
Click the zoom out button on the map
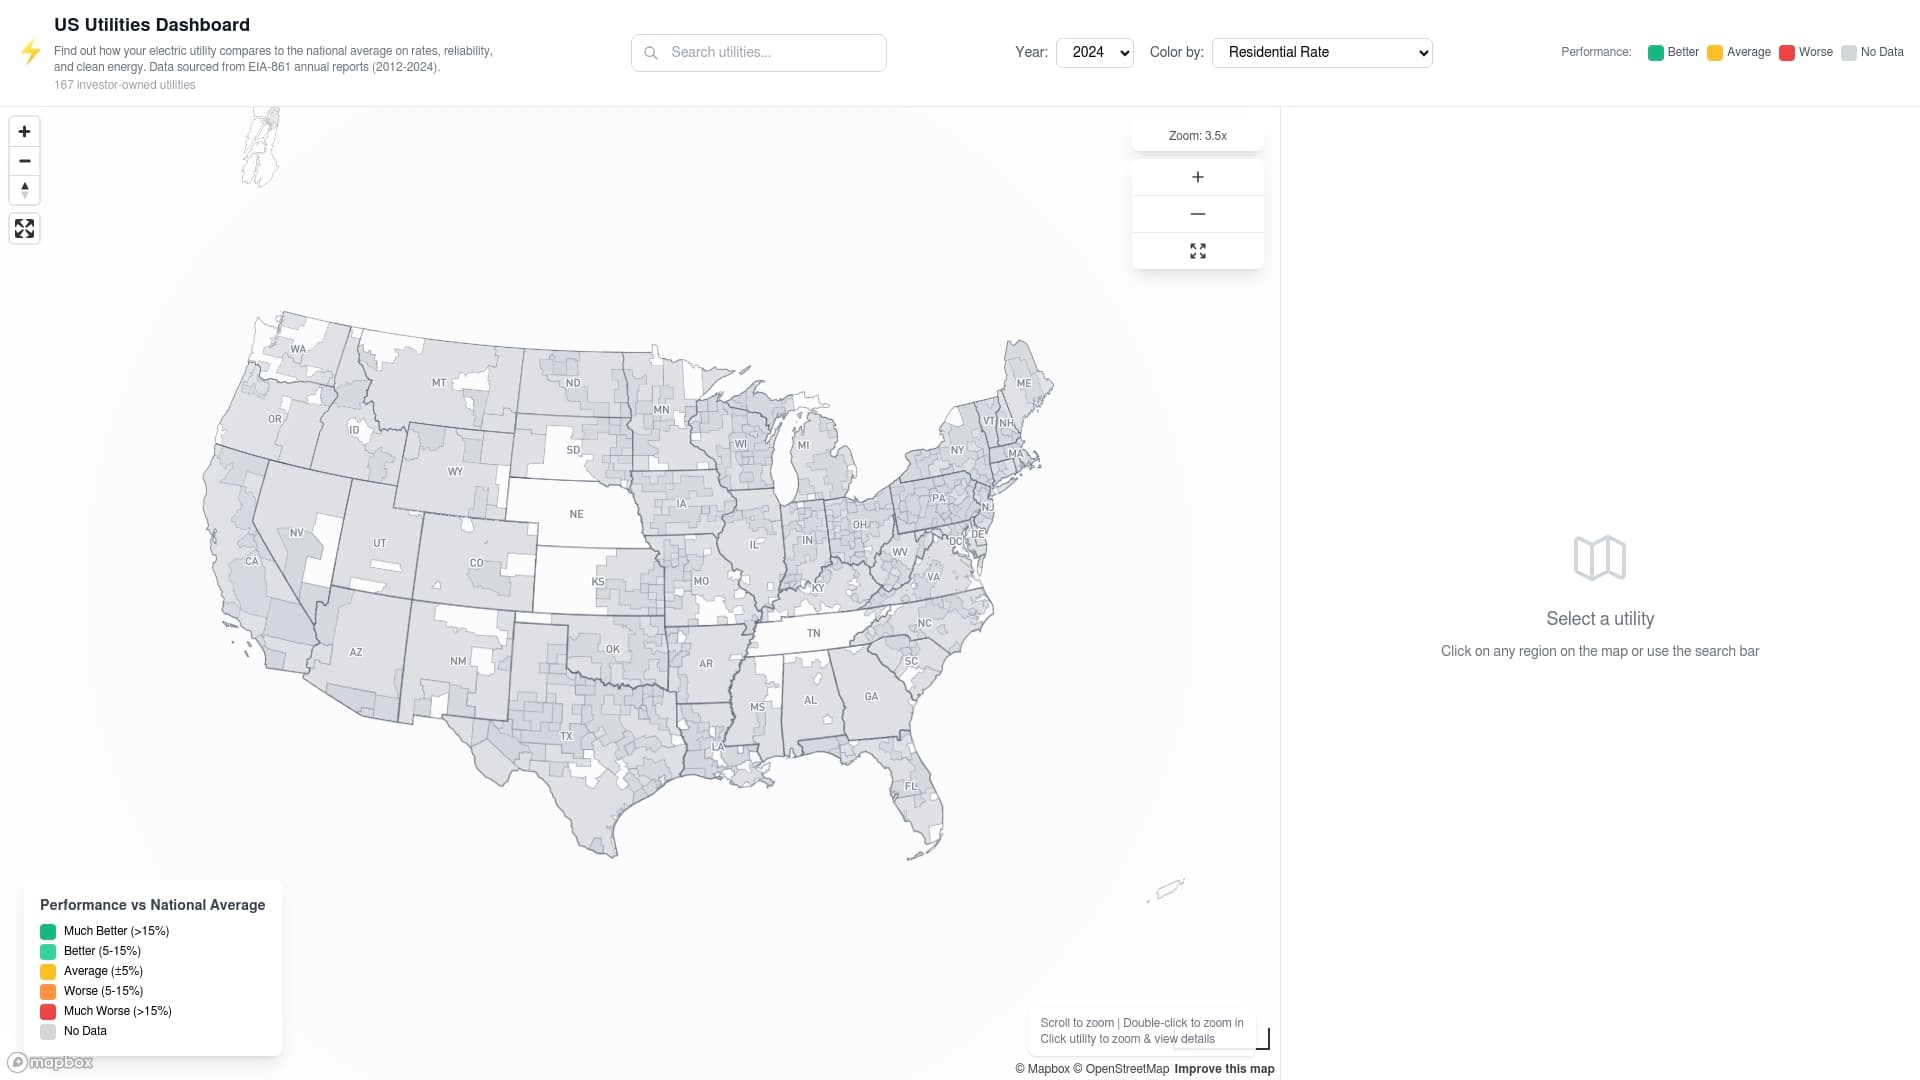point(24,161)
